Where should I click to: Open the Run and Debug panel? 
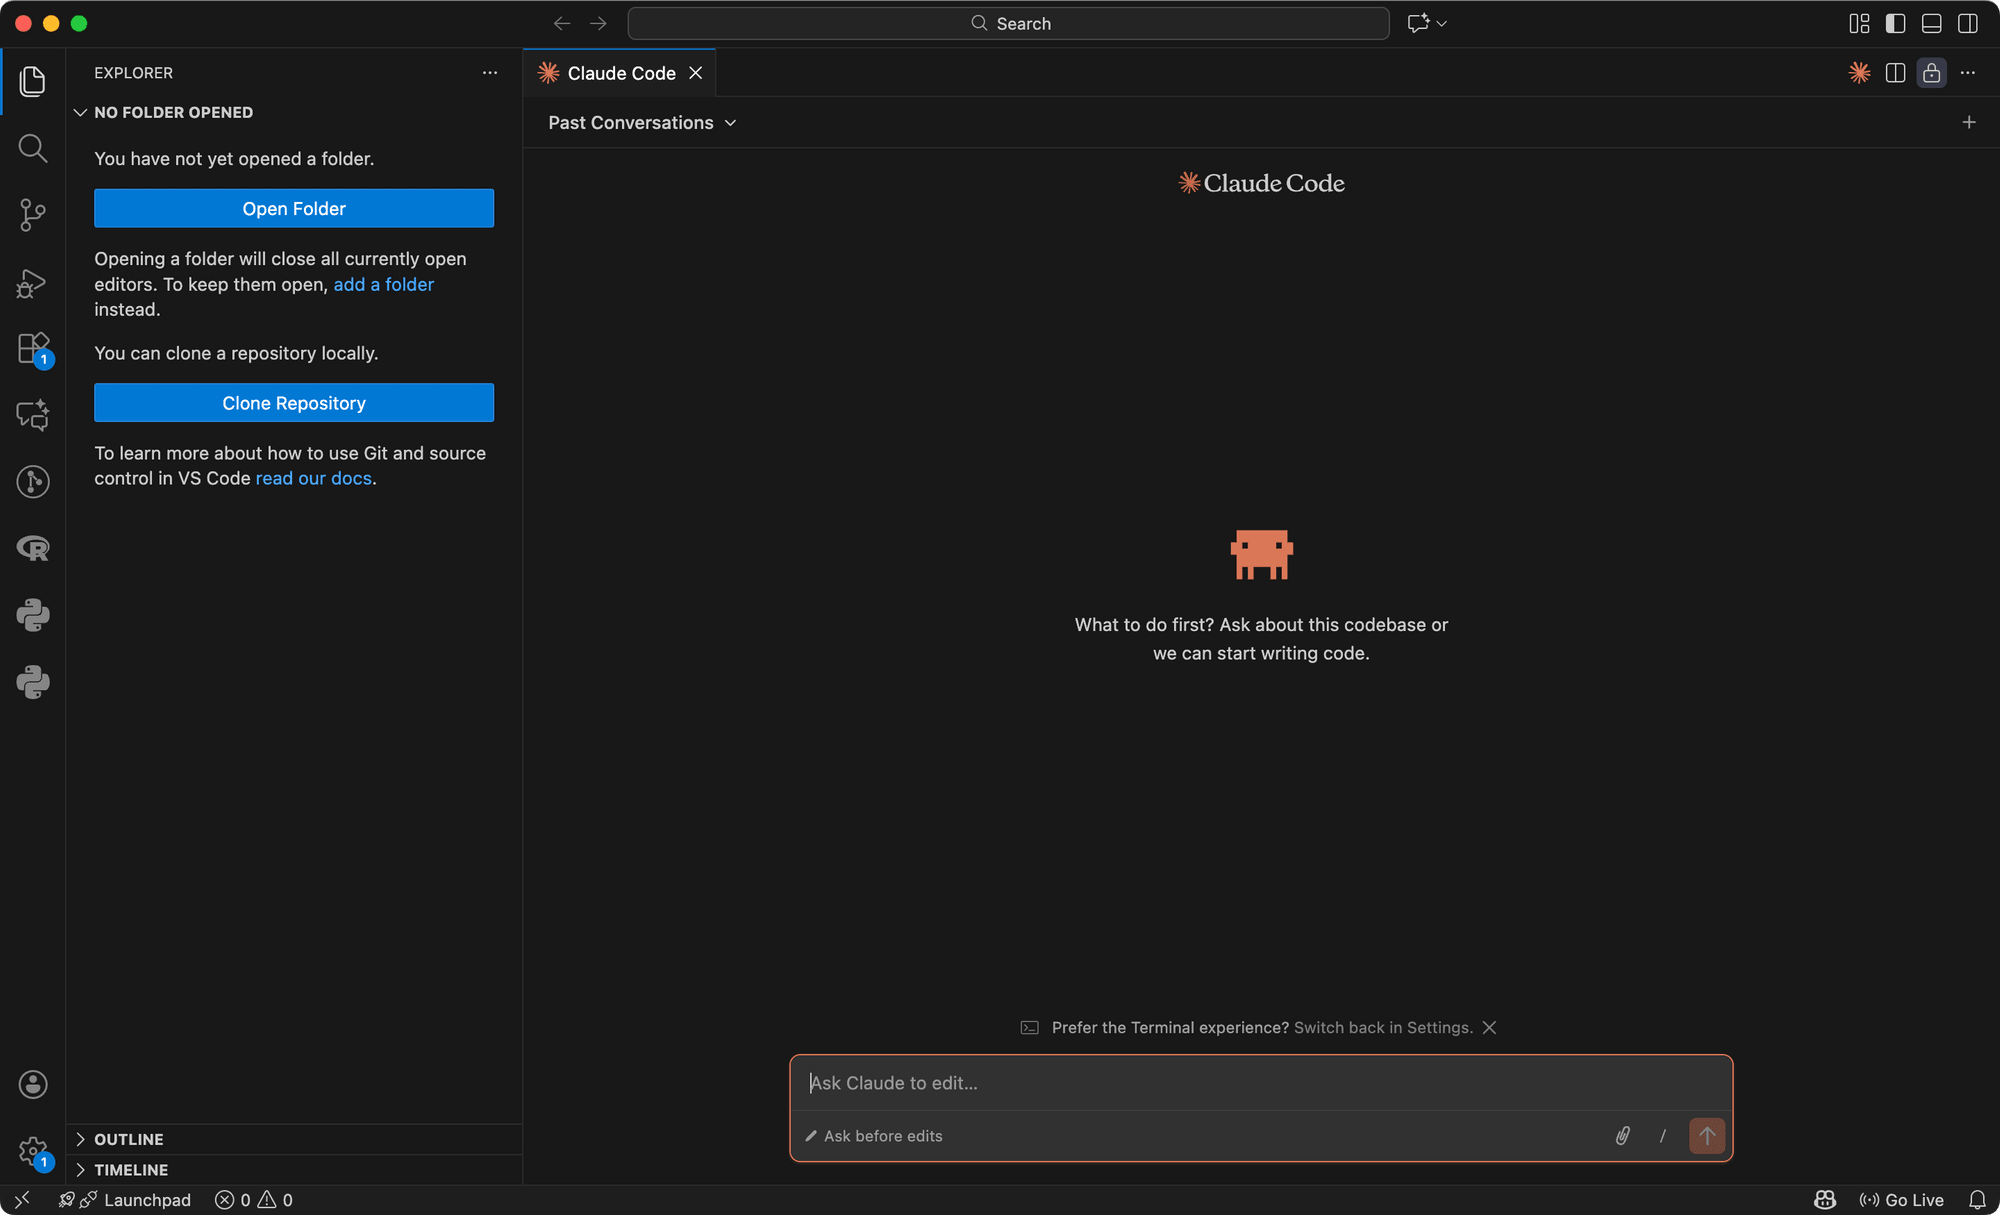[33, 284]
